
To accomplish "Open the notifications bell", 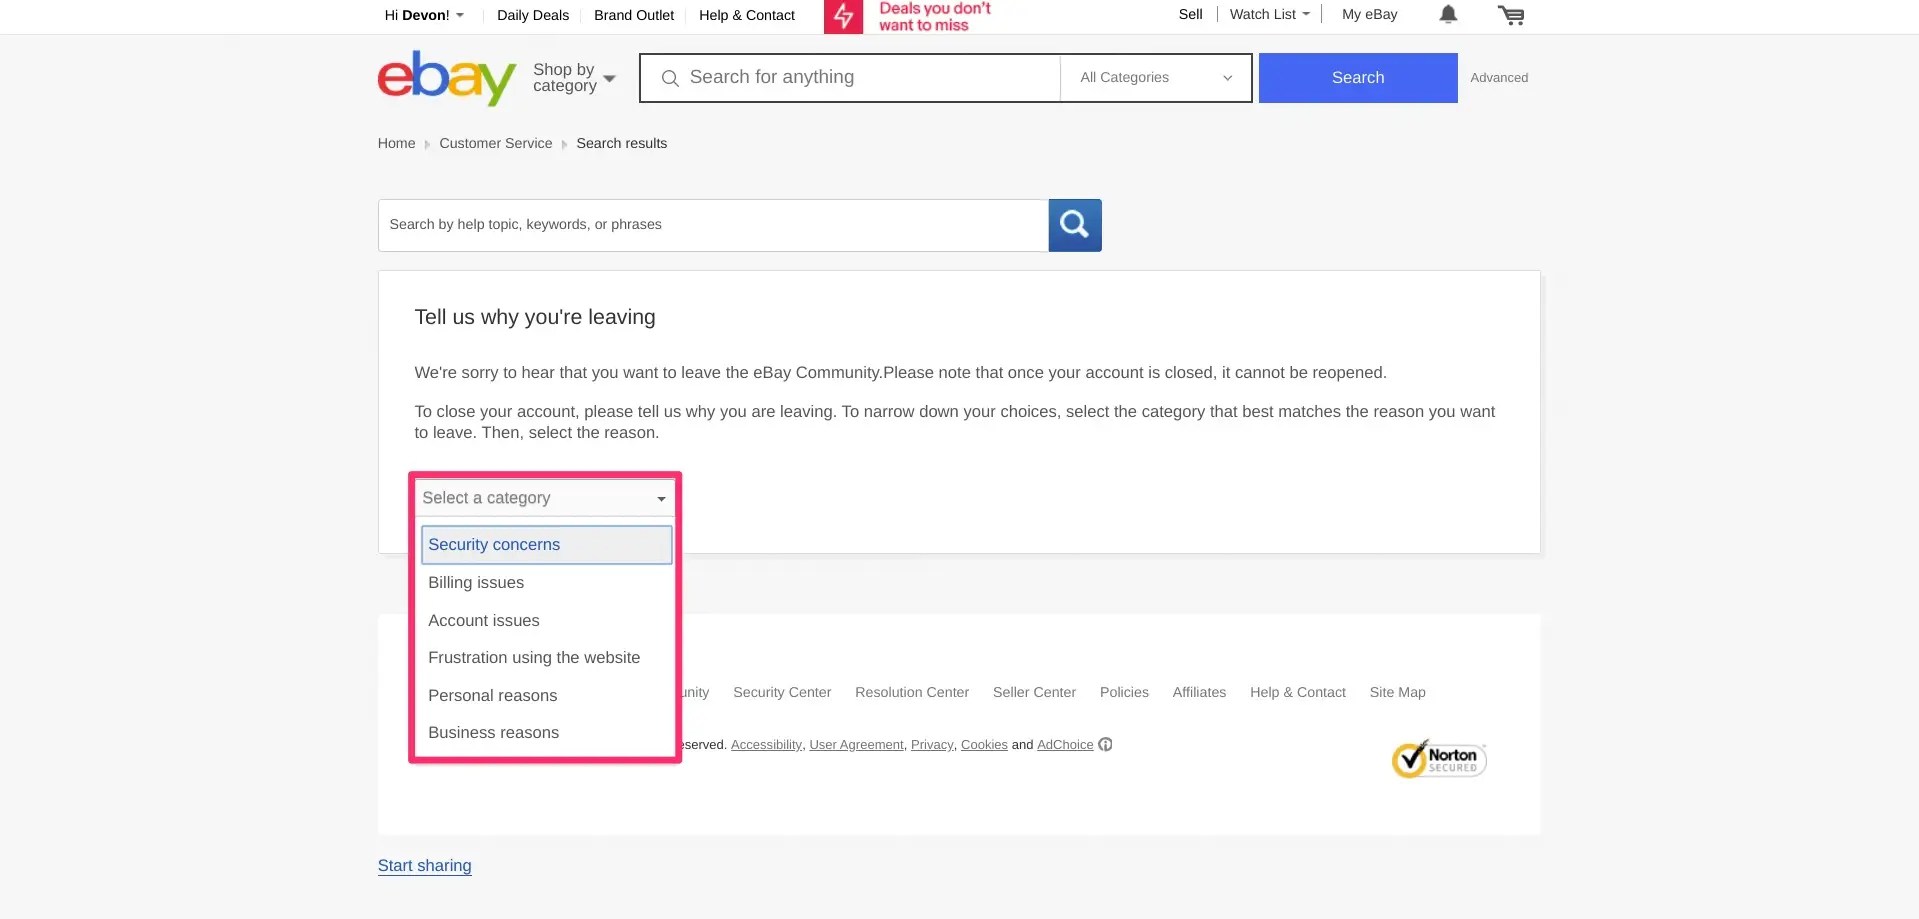I will tap(1448, 14).
